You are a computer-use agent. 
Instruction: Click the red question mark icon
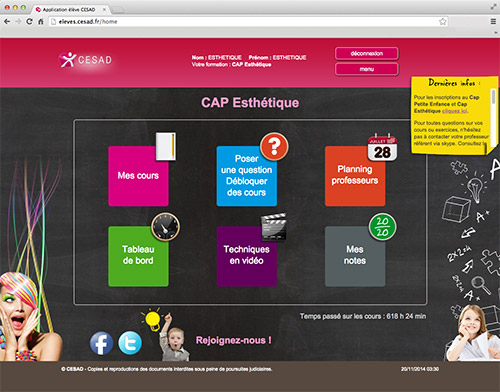point(274,146)
